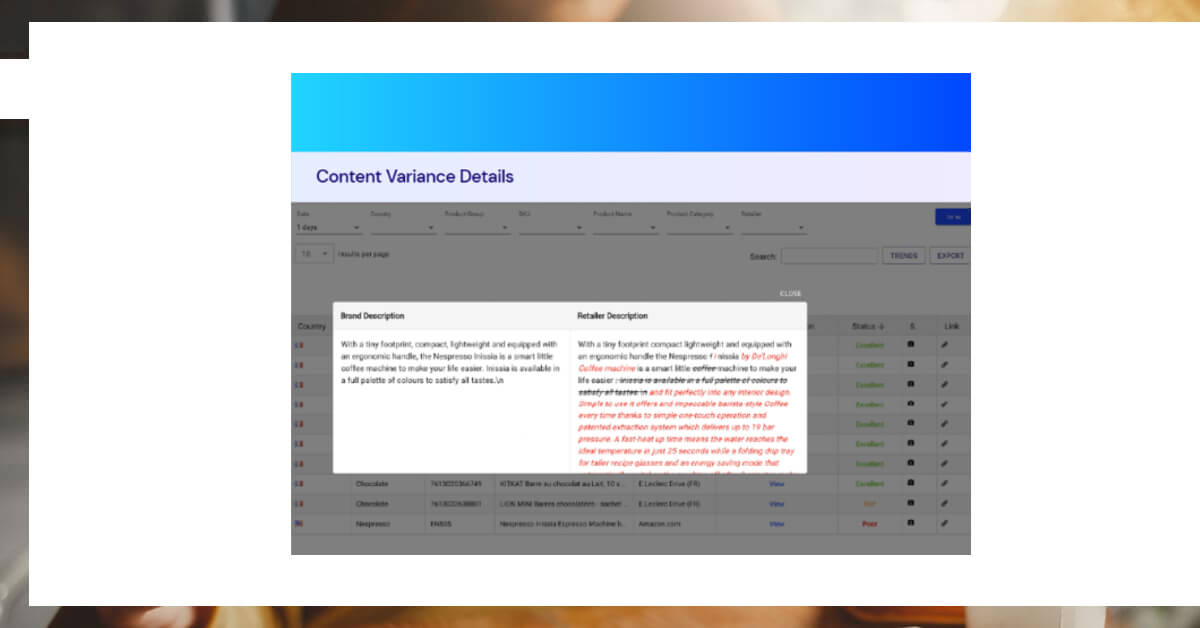Open the Date dropdown showing 1 days

pyautogui.click(x=328, y=228)
